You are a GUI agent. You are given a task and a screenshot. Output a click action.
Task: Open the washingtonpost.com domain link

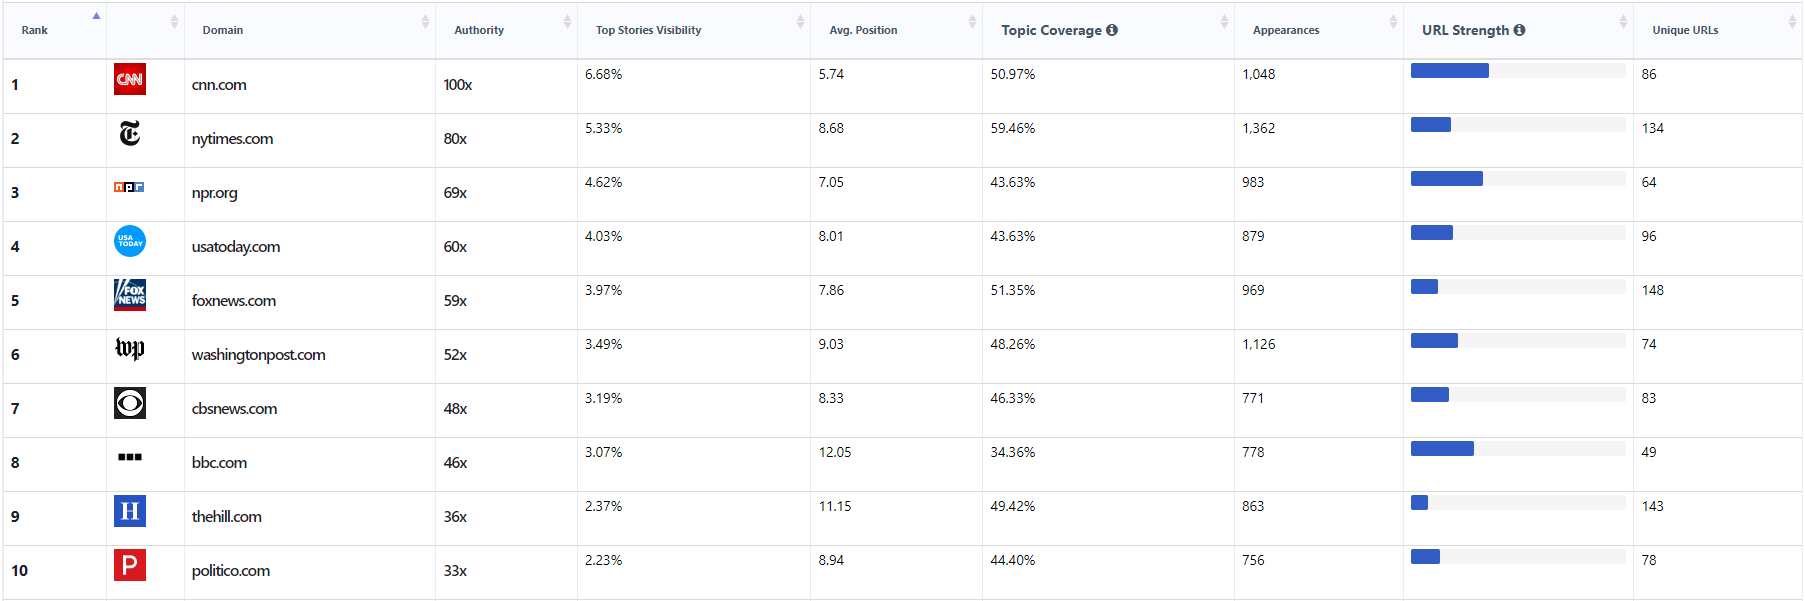tap(258, 355)
